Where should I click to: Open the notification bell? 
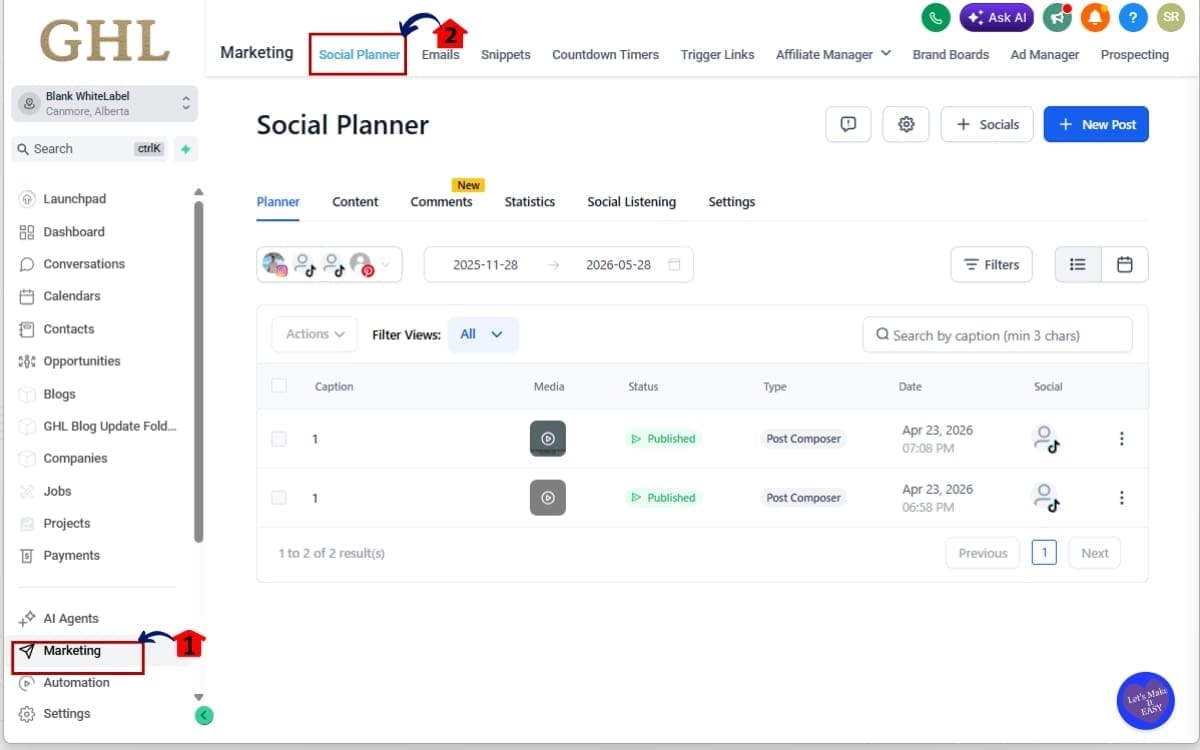pos(1097,17)
